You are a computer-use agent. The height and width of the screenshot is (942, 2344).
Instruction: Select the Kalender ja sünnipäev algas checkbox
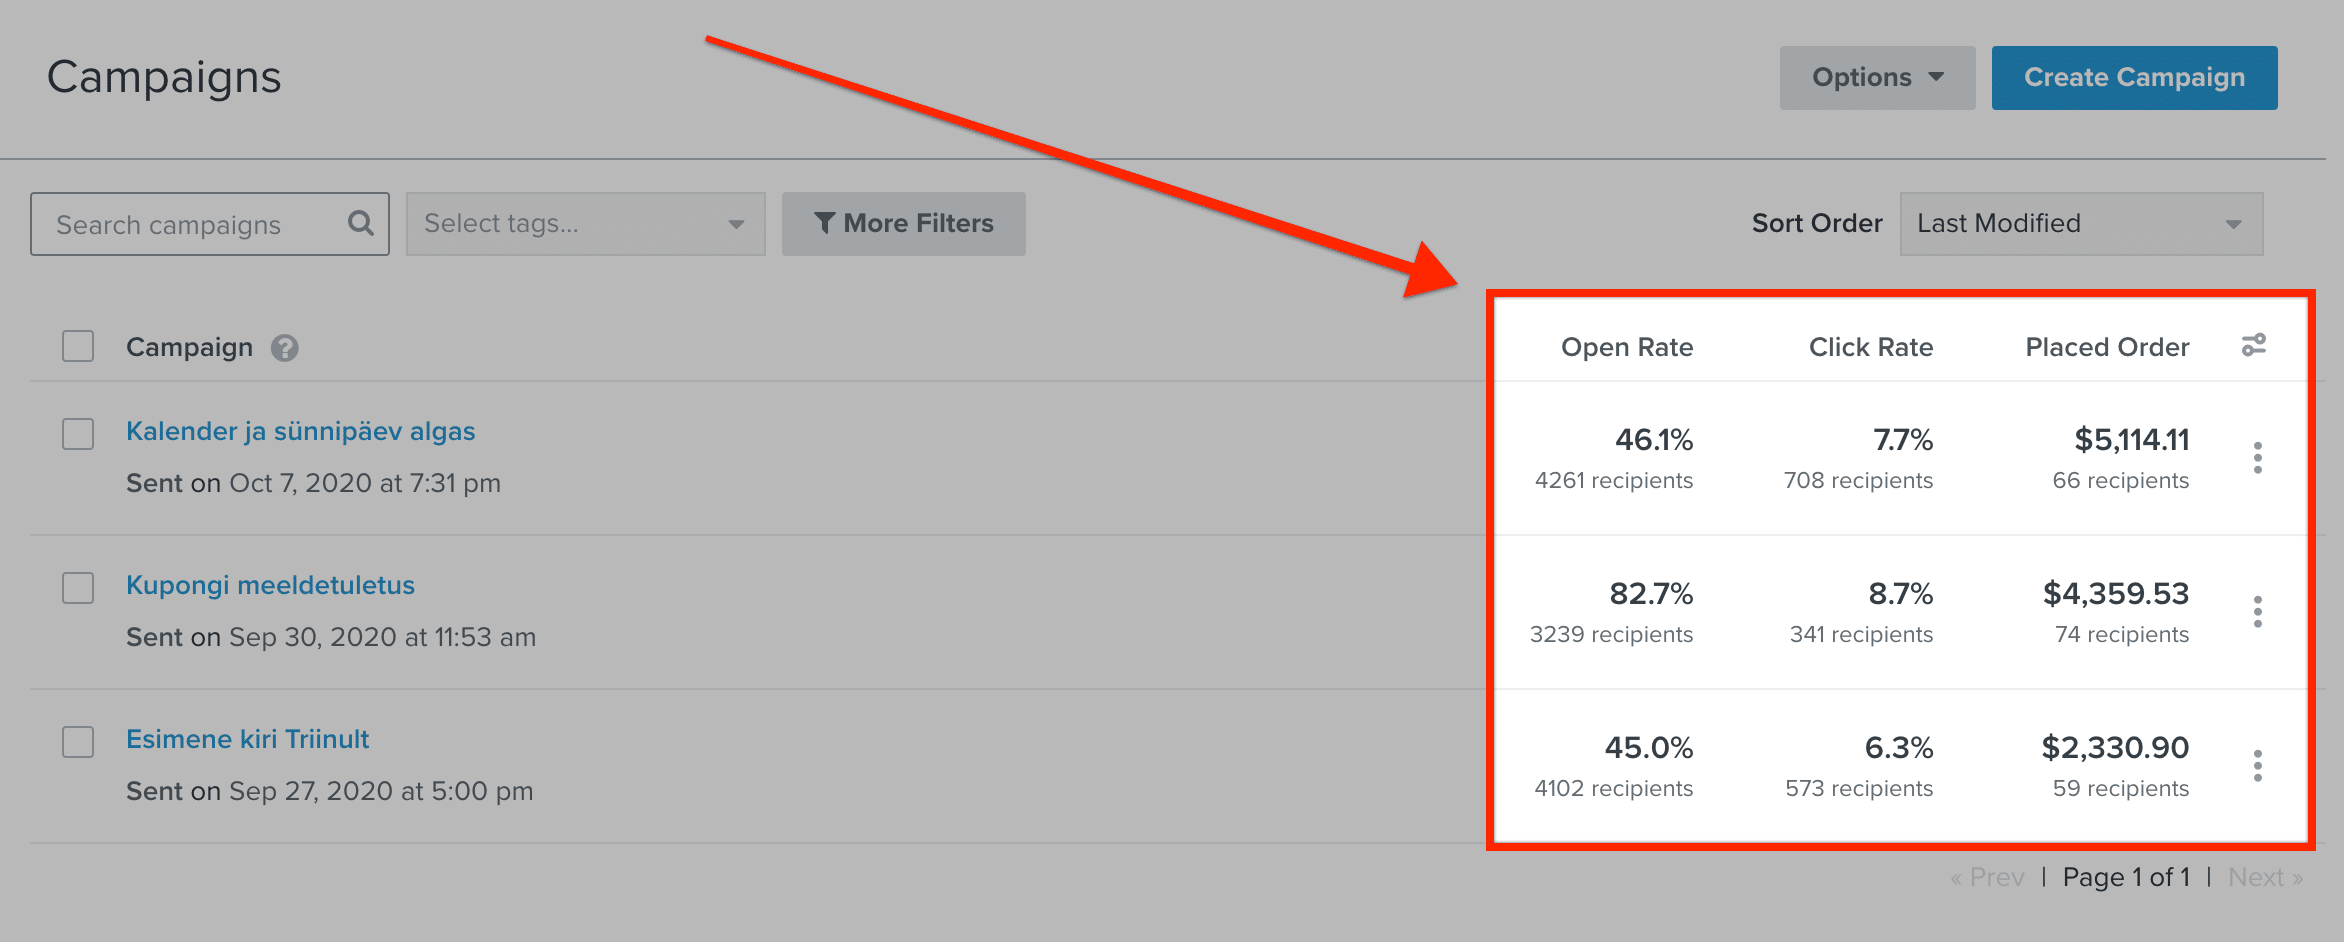(78, 434)
